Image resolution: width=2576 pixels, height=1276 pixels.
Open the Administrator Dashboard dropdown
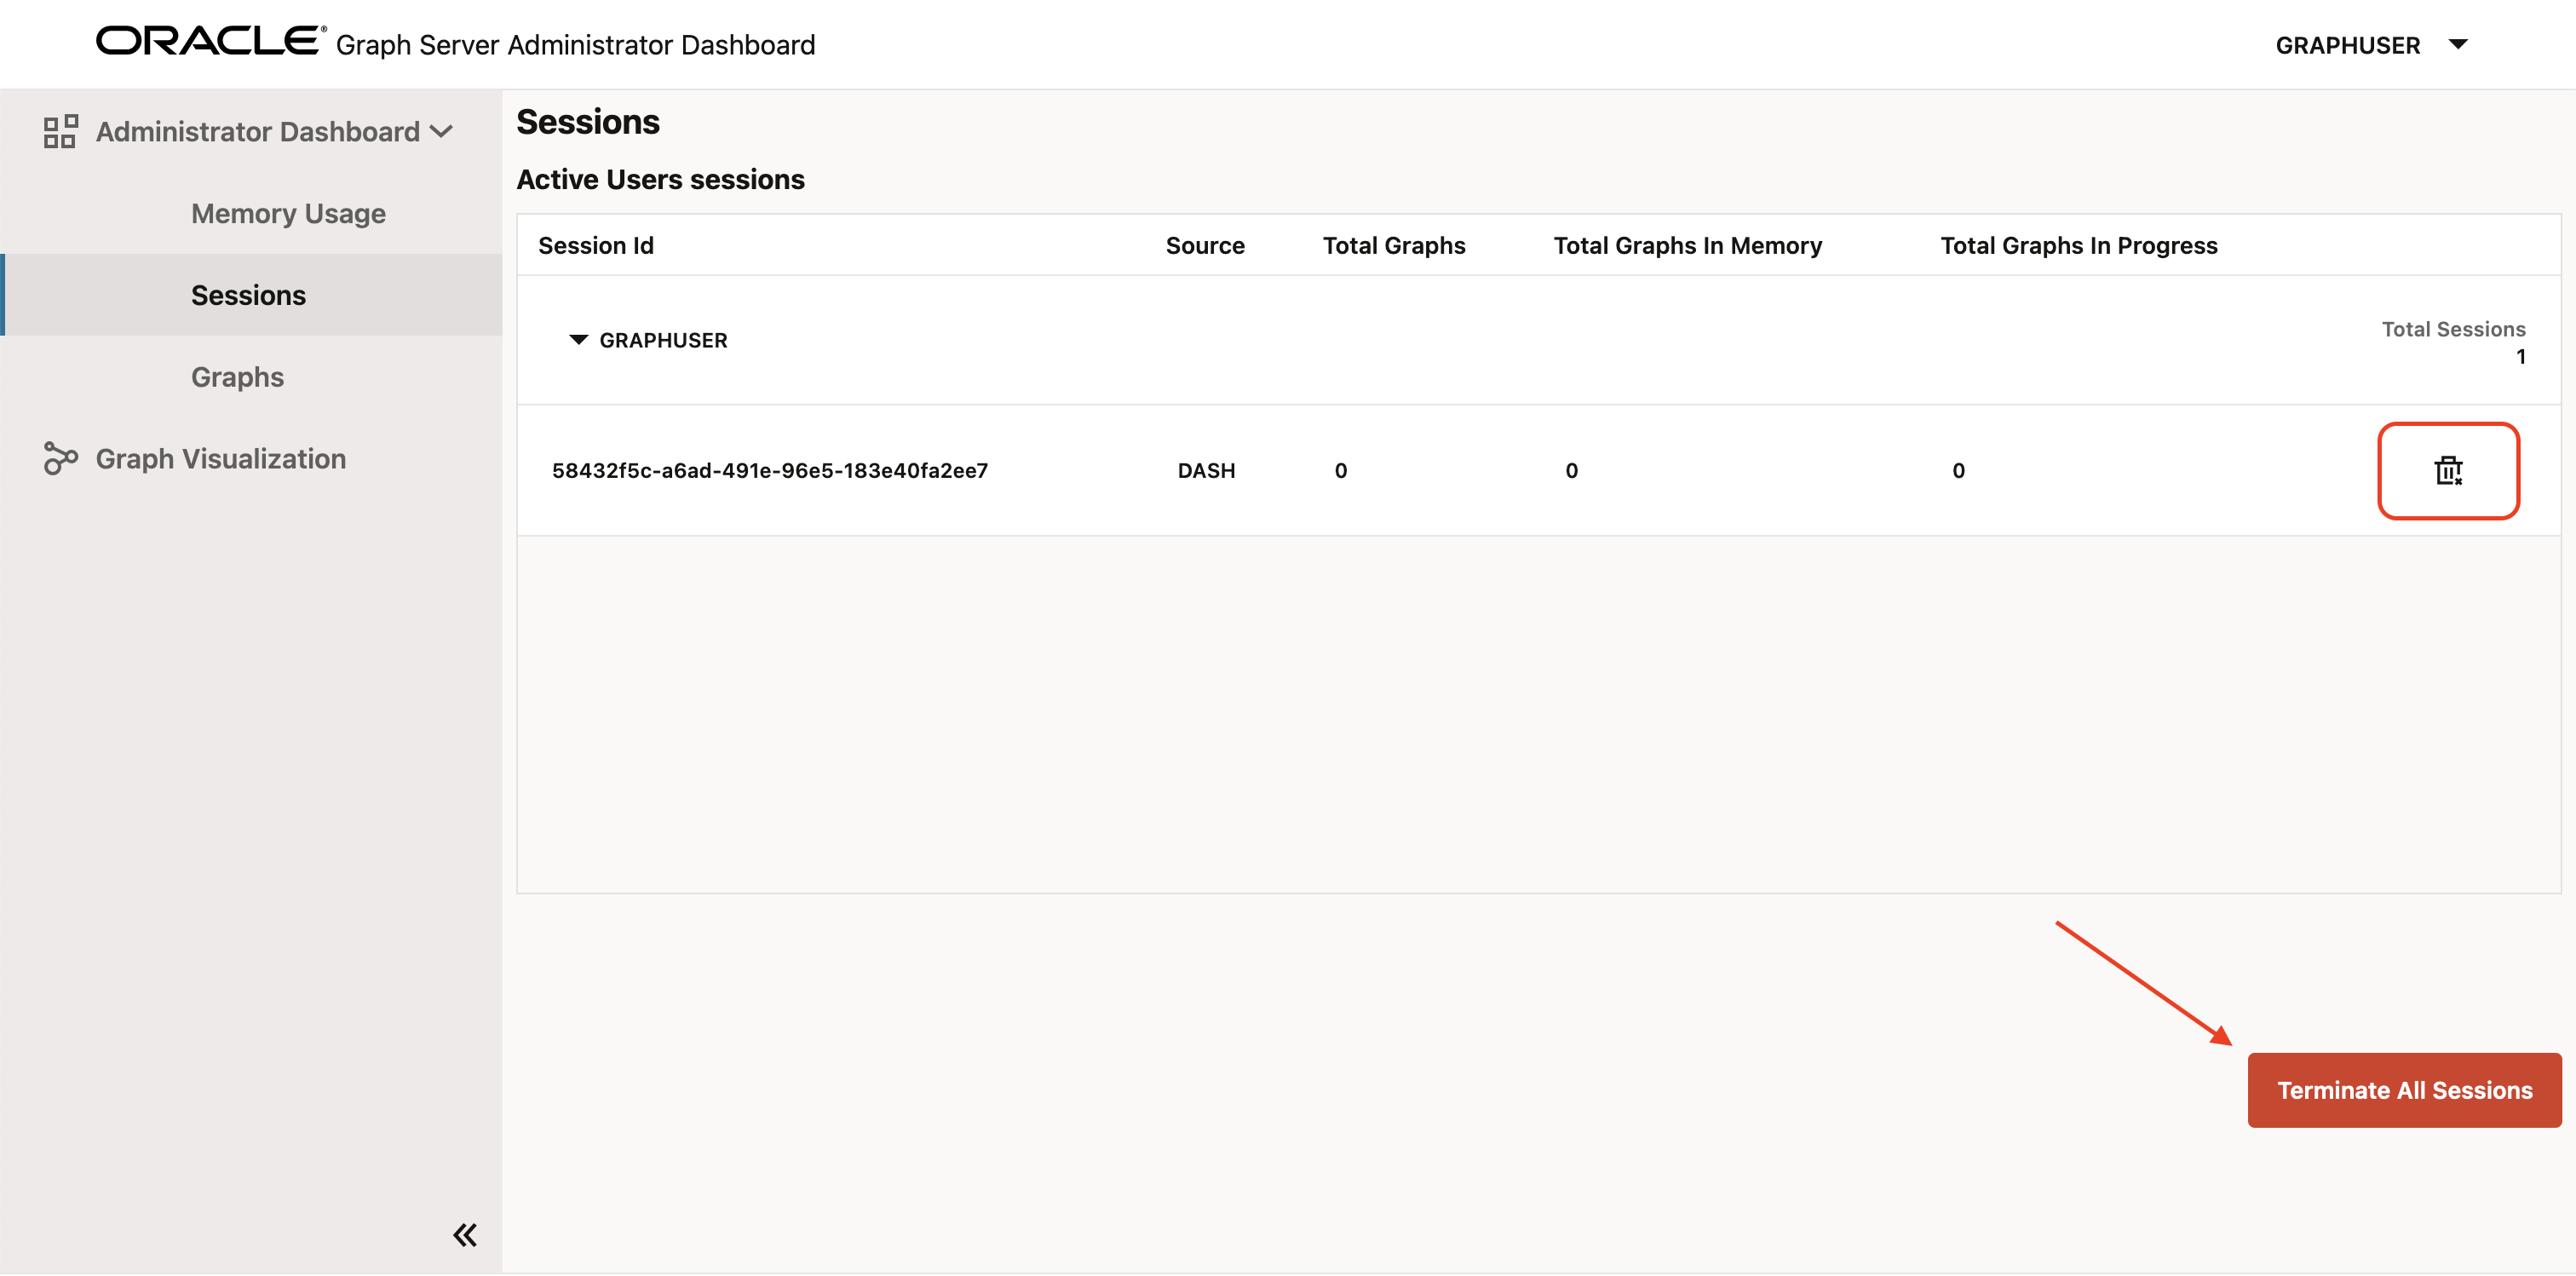(440, 131)
